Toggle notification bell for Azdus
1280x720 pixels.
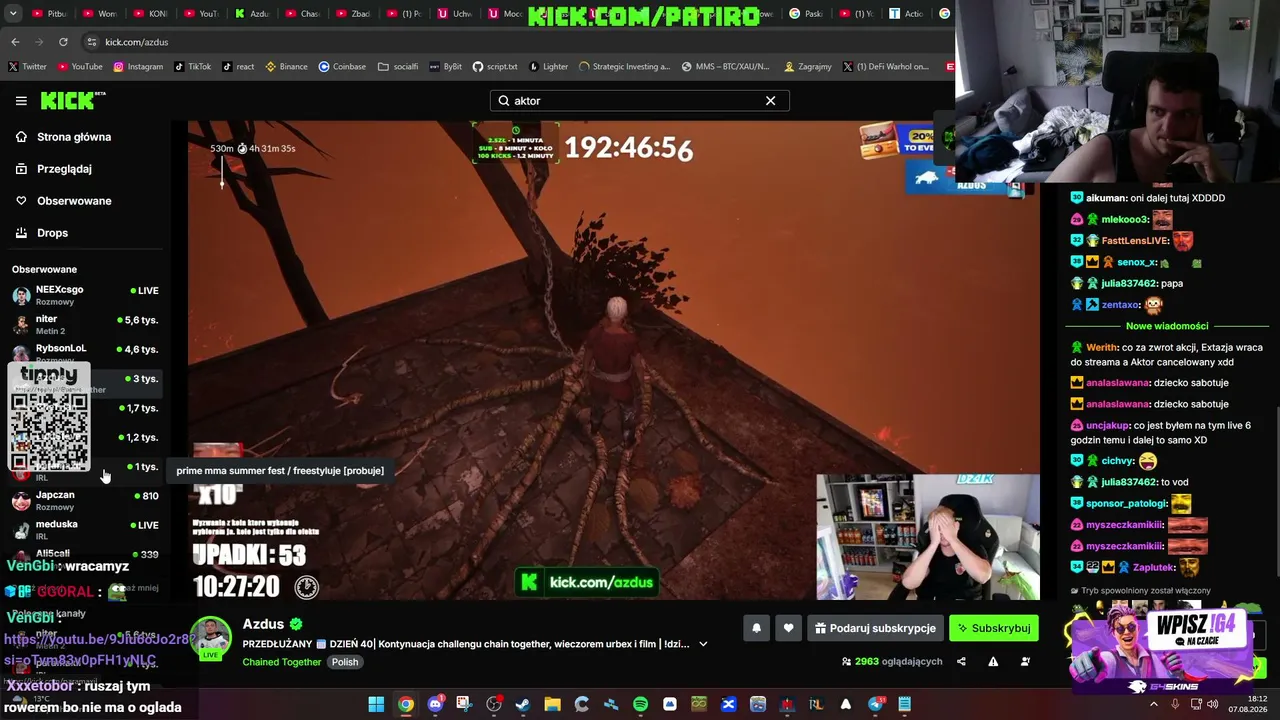(756, 628)
